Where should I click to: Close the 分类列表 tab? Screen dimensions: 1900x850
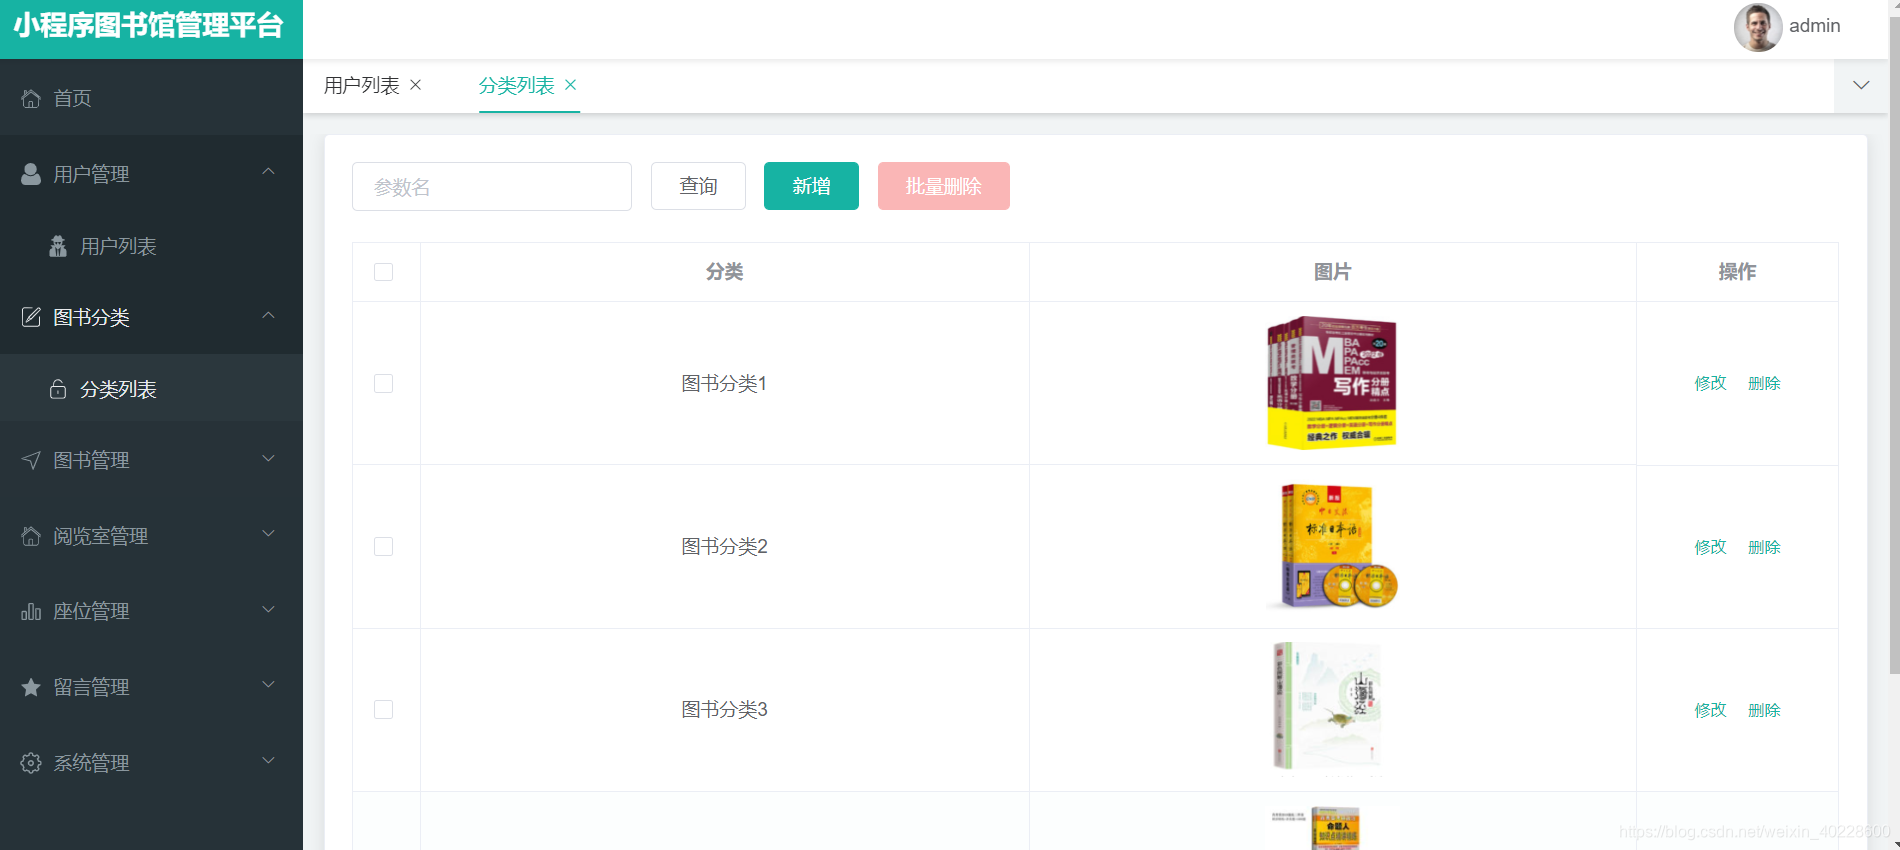point(571,85)
